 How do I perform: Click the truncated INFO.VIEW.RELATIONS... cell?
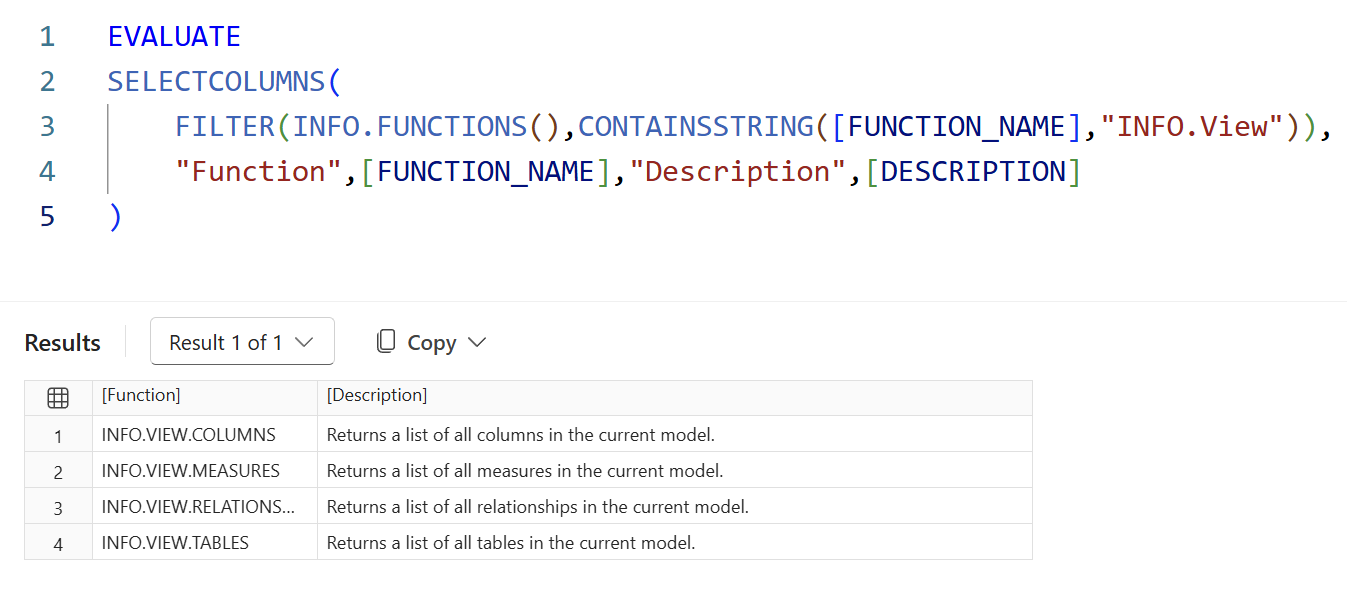198,507
